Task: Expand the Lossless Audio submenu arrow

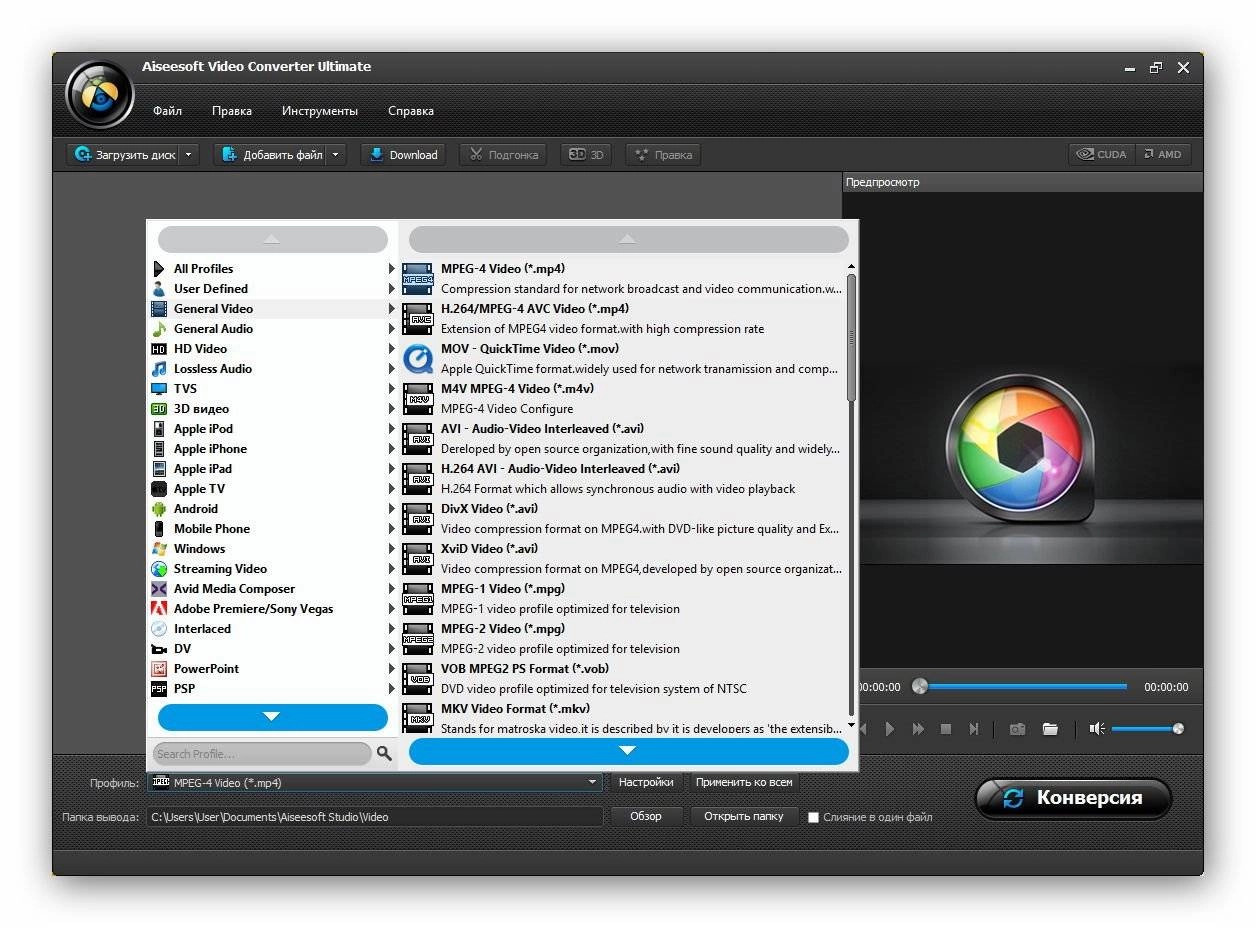Action: point(392,369)
